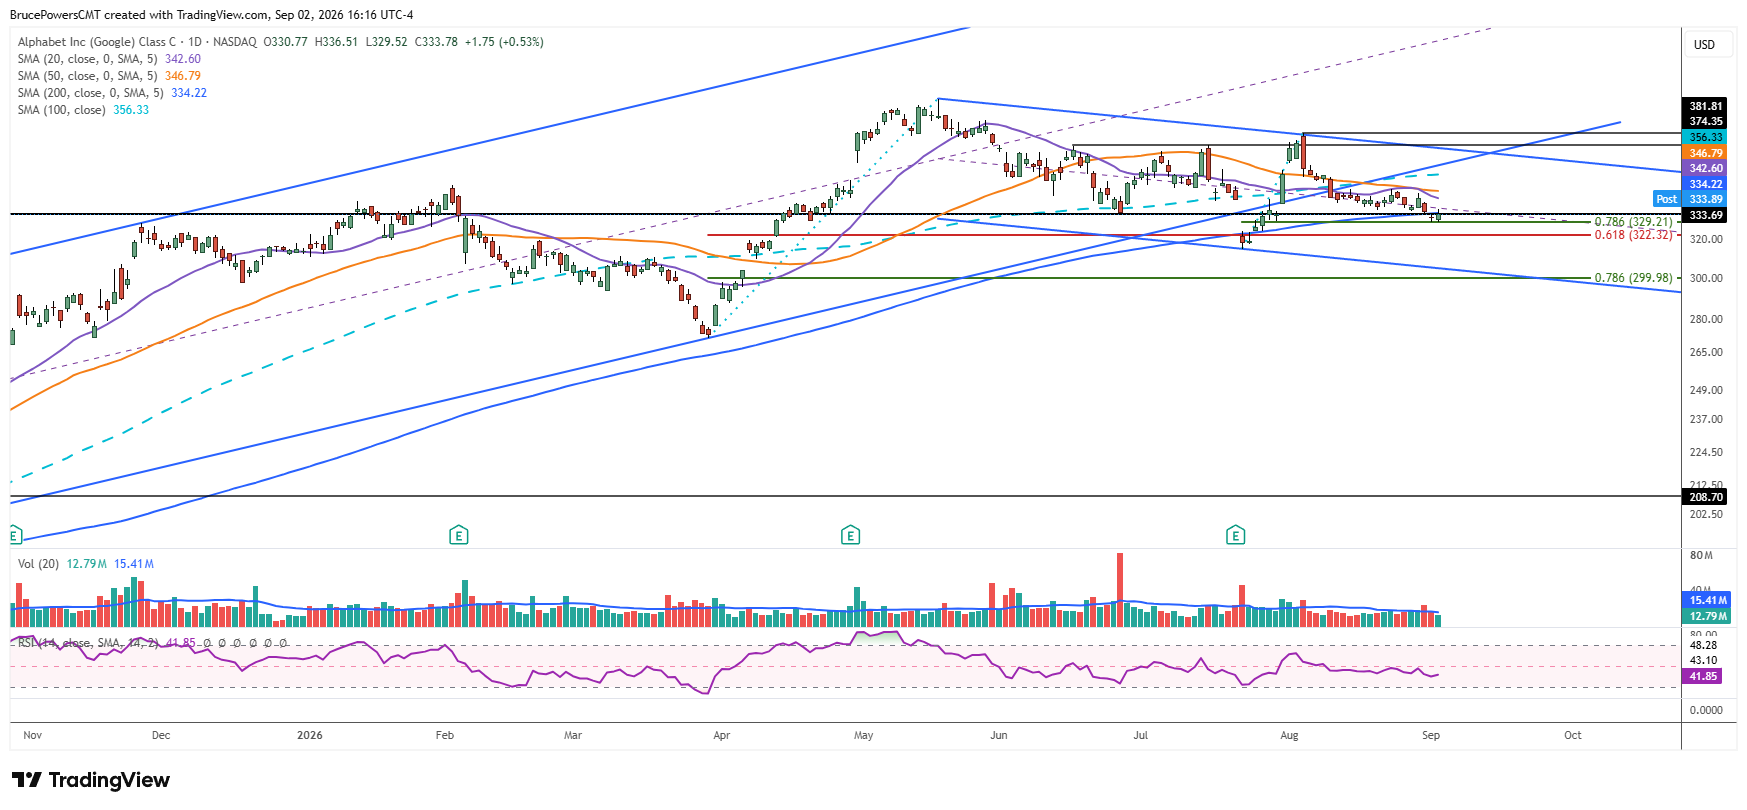Click the 41.85 RSI value tag
The image size is (1747, 810).
pos(1704,677)
